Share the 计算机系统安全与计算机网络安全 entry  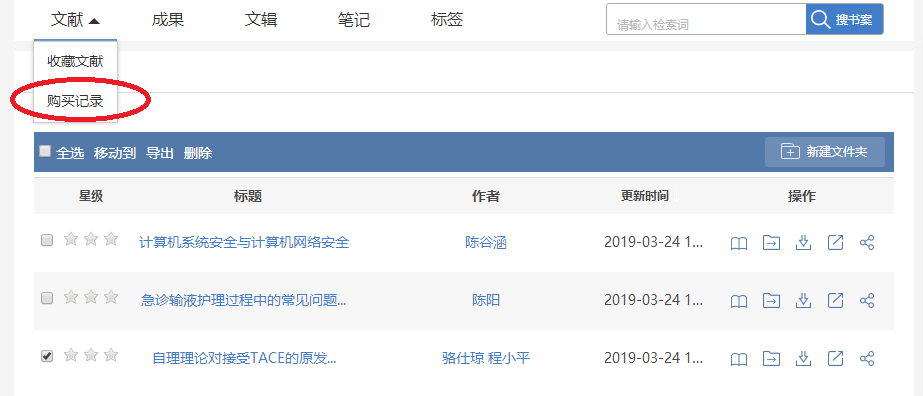click(x=867, y=242)
